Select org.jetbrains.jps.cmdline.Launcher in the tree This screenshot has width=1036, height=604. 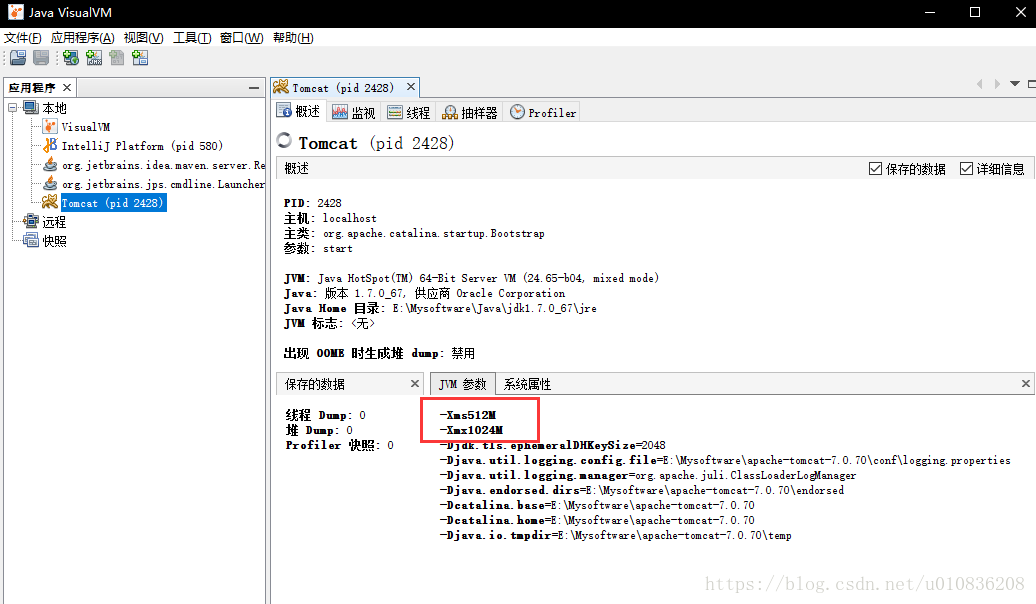click(163, 184)
